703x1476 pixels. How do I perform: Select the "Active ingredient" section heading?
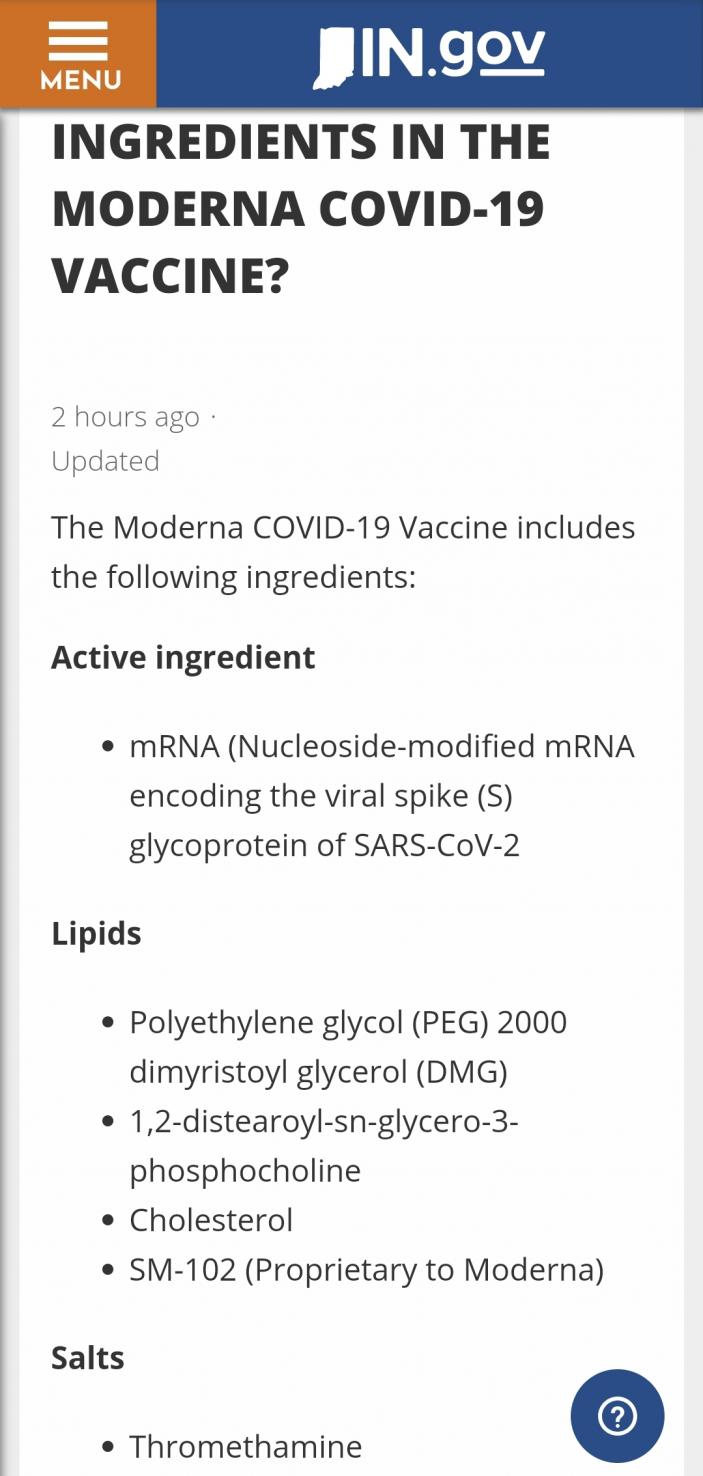[x=183, y=657]
